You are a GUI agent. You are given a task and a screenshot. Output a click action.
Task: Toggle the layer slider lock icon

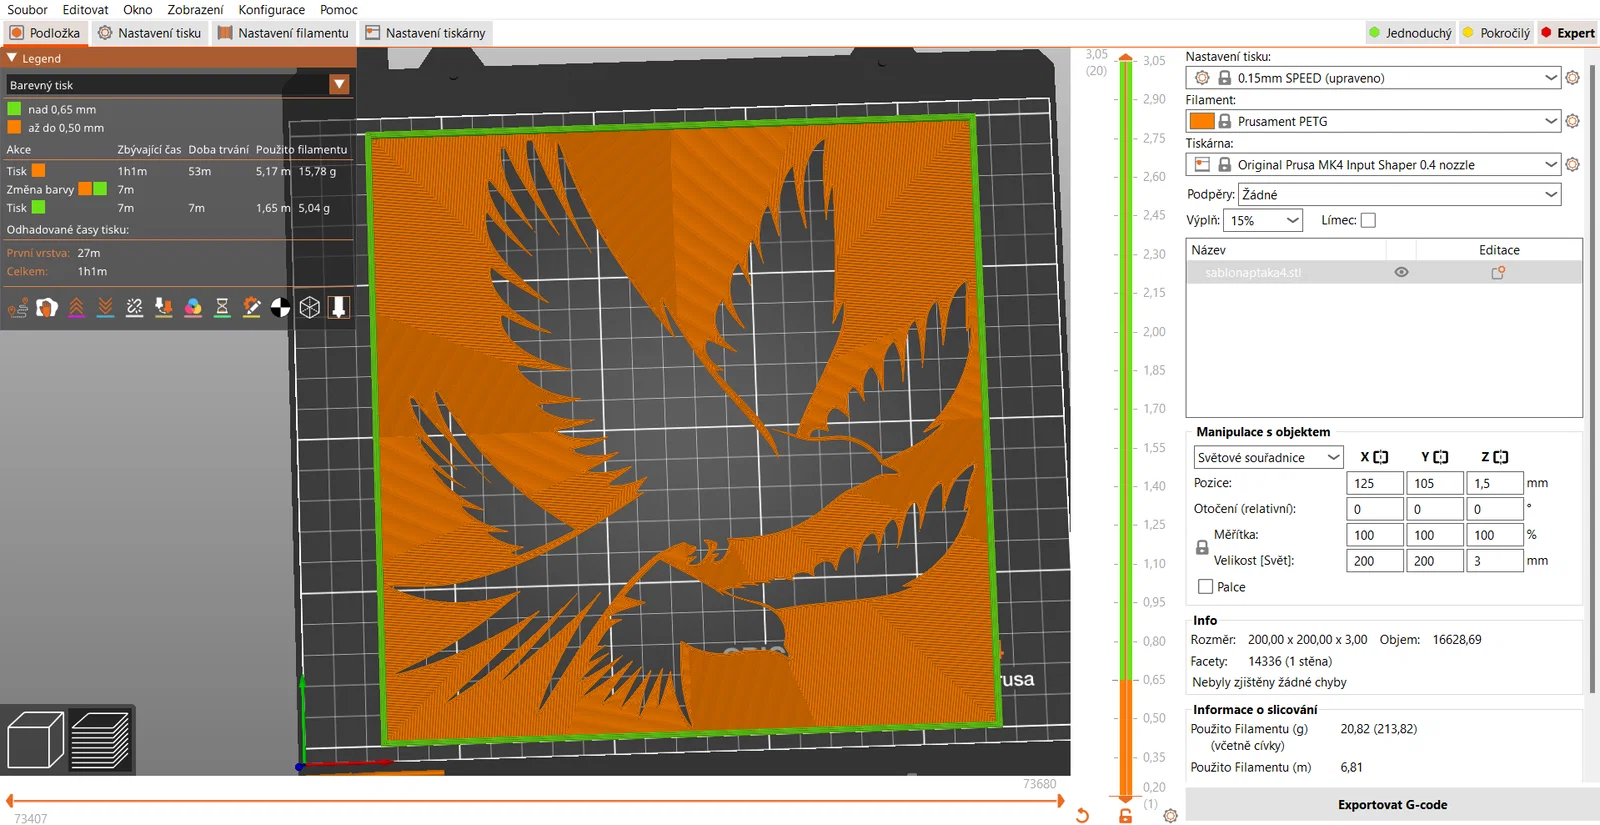tap(1125, 816)
